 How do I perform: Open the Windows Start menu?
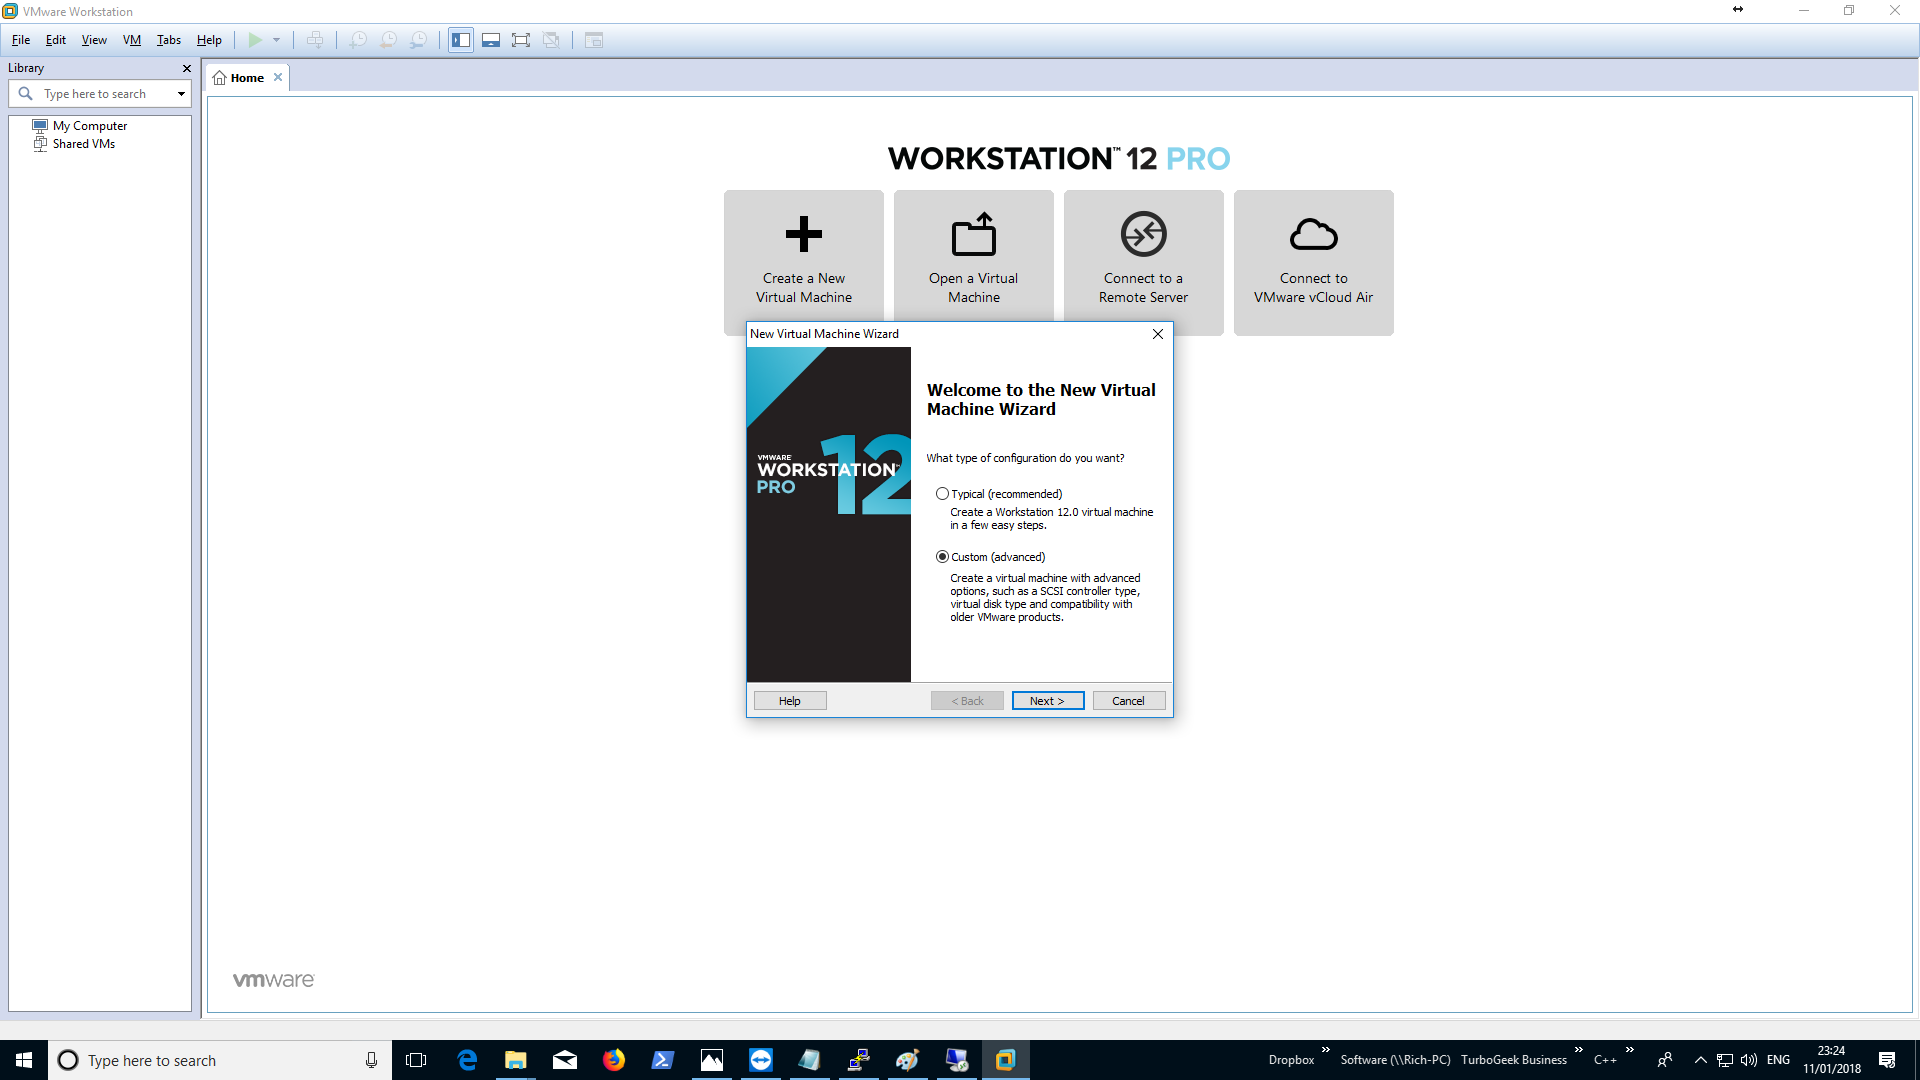tap(24, 1060)
